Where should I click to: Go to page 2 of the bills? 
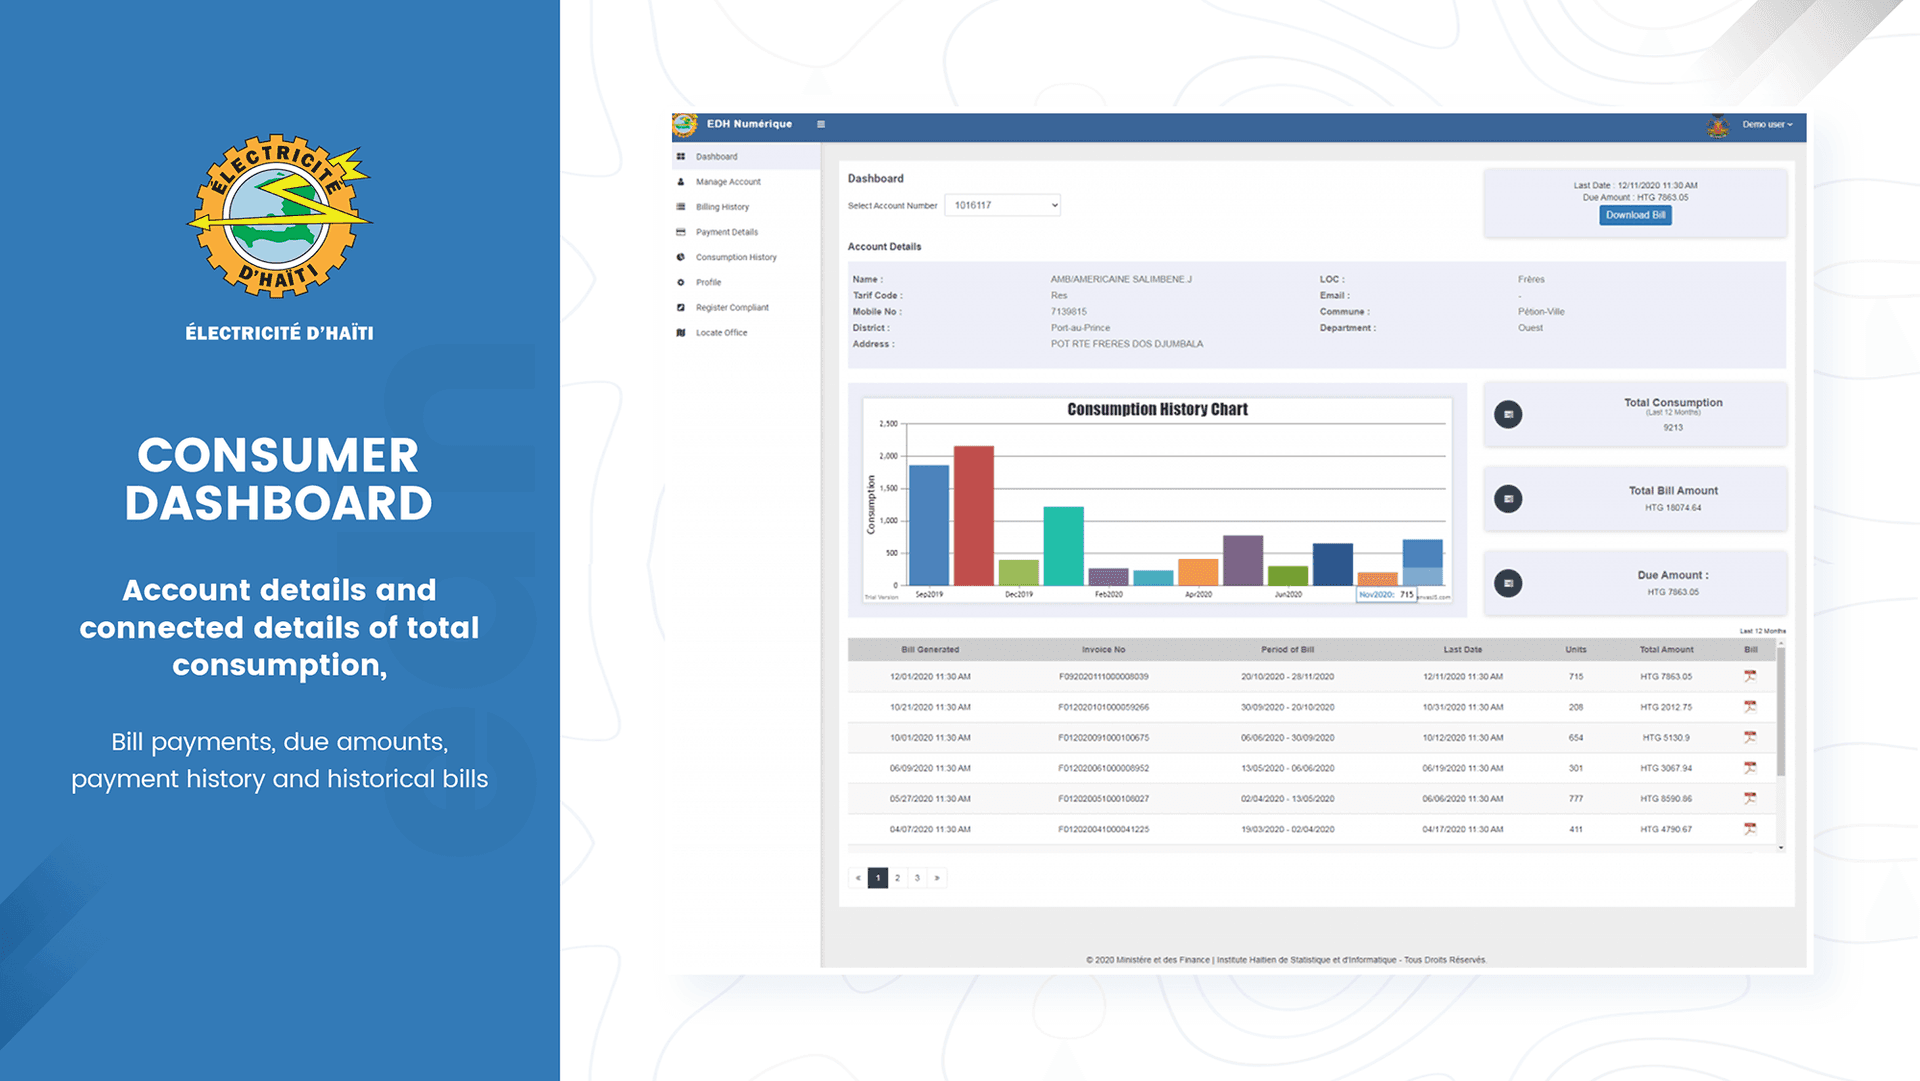(x=897, y=878)
